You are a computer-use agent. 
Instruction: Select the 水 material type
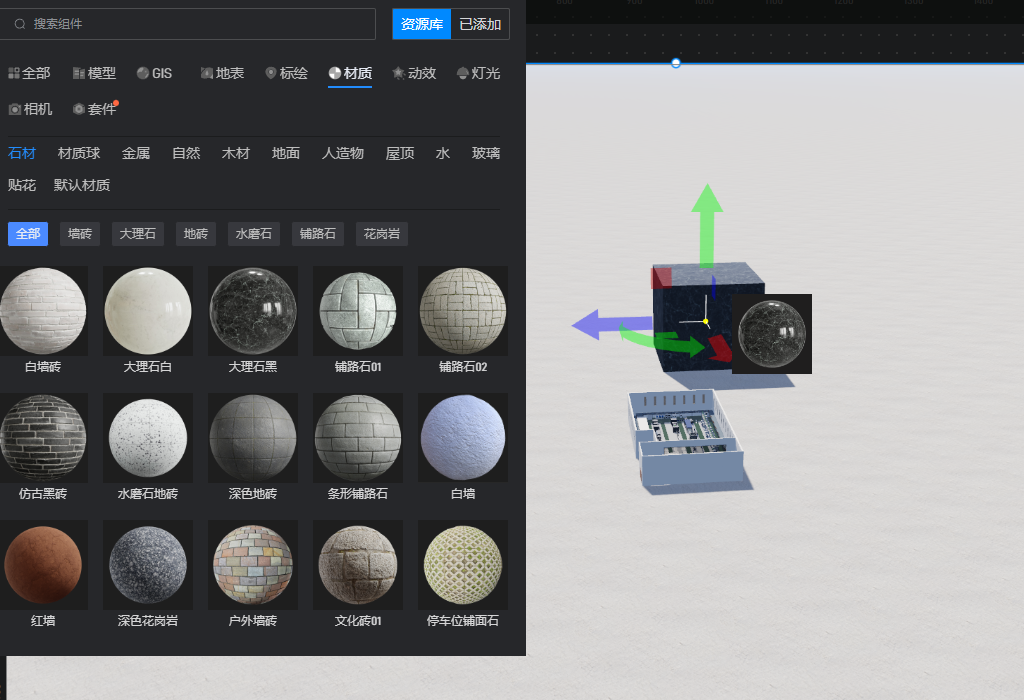pos(443,153)
